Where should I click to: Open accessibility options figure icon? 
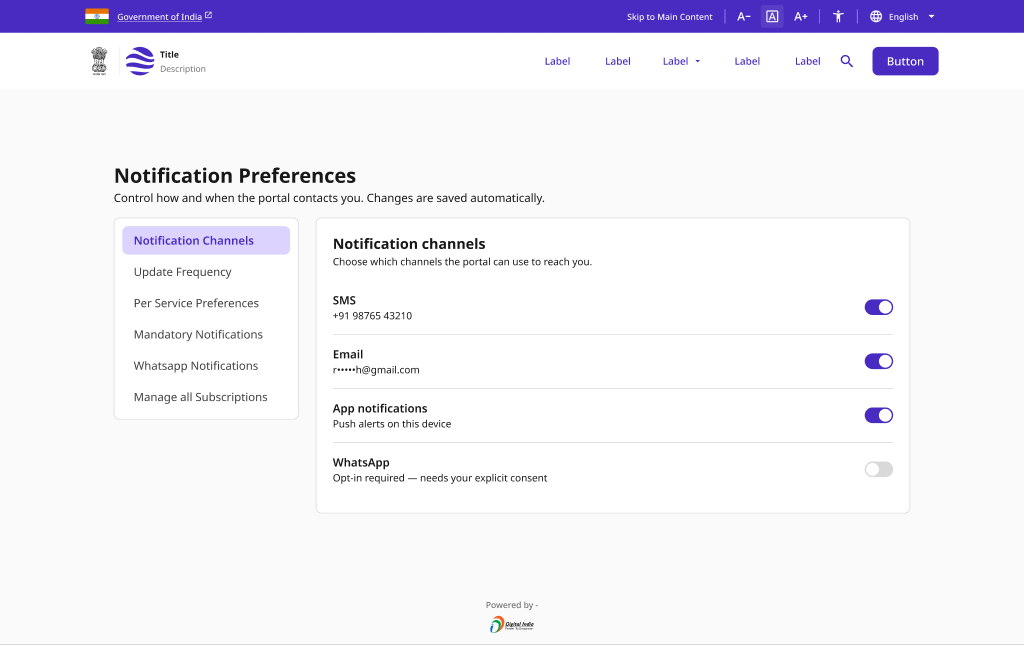tap(839, 17)
